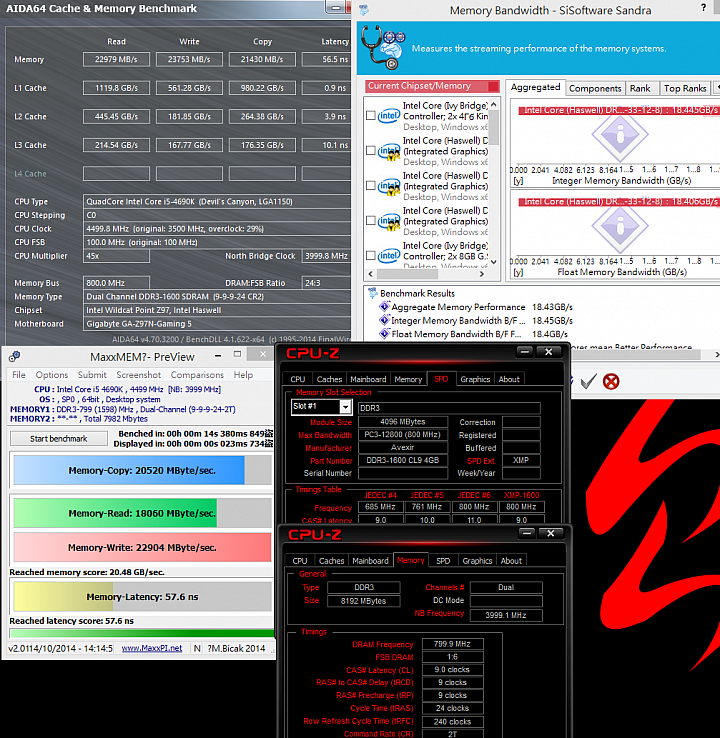Check the Ivy Bridge 2x 8GB entry

pos(371,255)
